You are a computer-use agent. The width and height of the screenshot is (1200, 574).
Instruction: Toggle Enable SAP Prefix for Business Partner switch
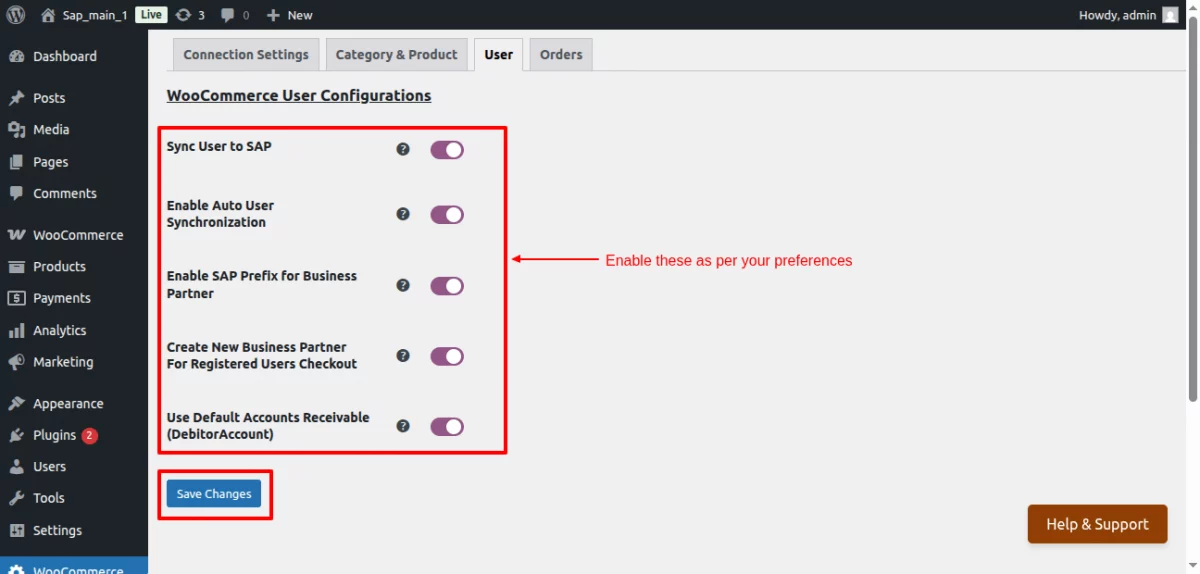point(447,286)
